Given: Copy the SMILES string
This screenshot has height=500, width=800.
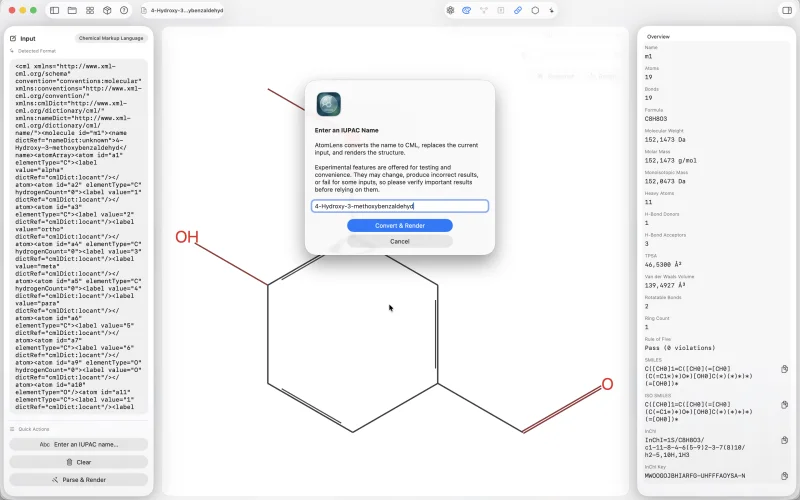Looking at the screenshot, I should (x=784, y=369).
